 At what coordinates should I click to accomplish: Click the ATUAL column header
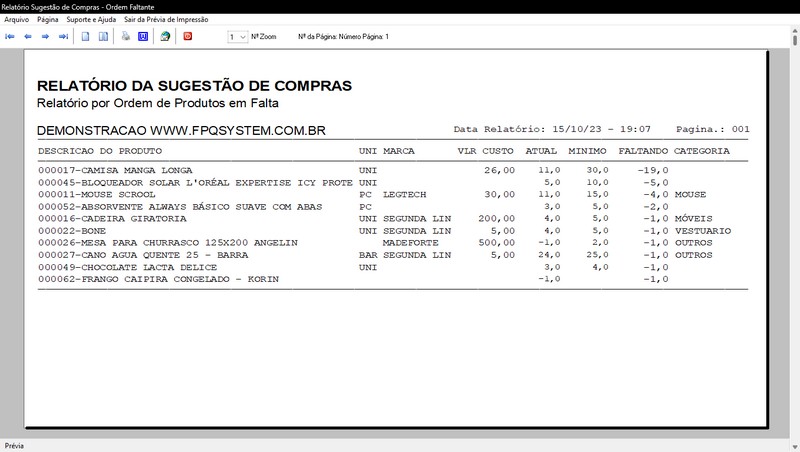[541, 151]
